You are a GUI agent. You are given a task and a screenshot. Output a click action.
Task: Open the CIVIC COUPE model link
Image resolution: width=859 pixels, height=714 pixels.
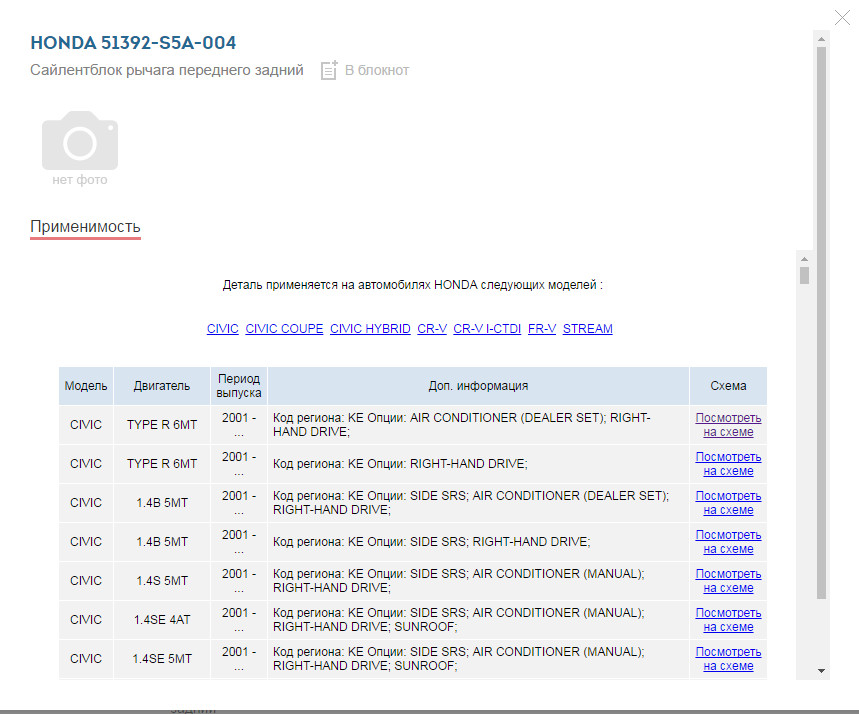click(x=284, y=329)
